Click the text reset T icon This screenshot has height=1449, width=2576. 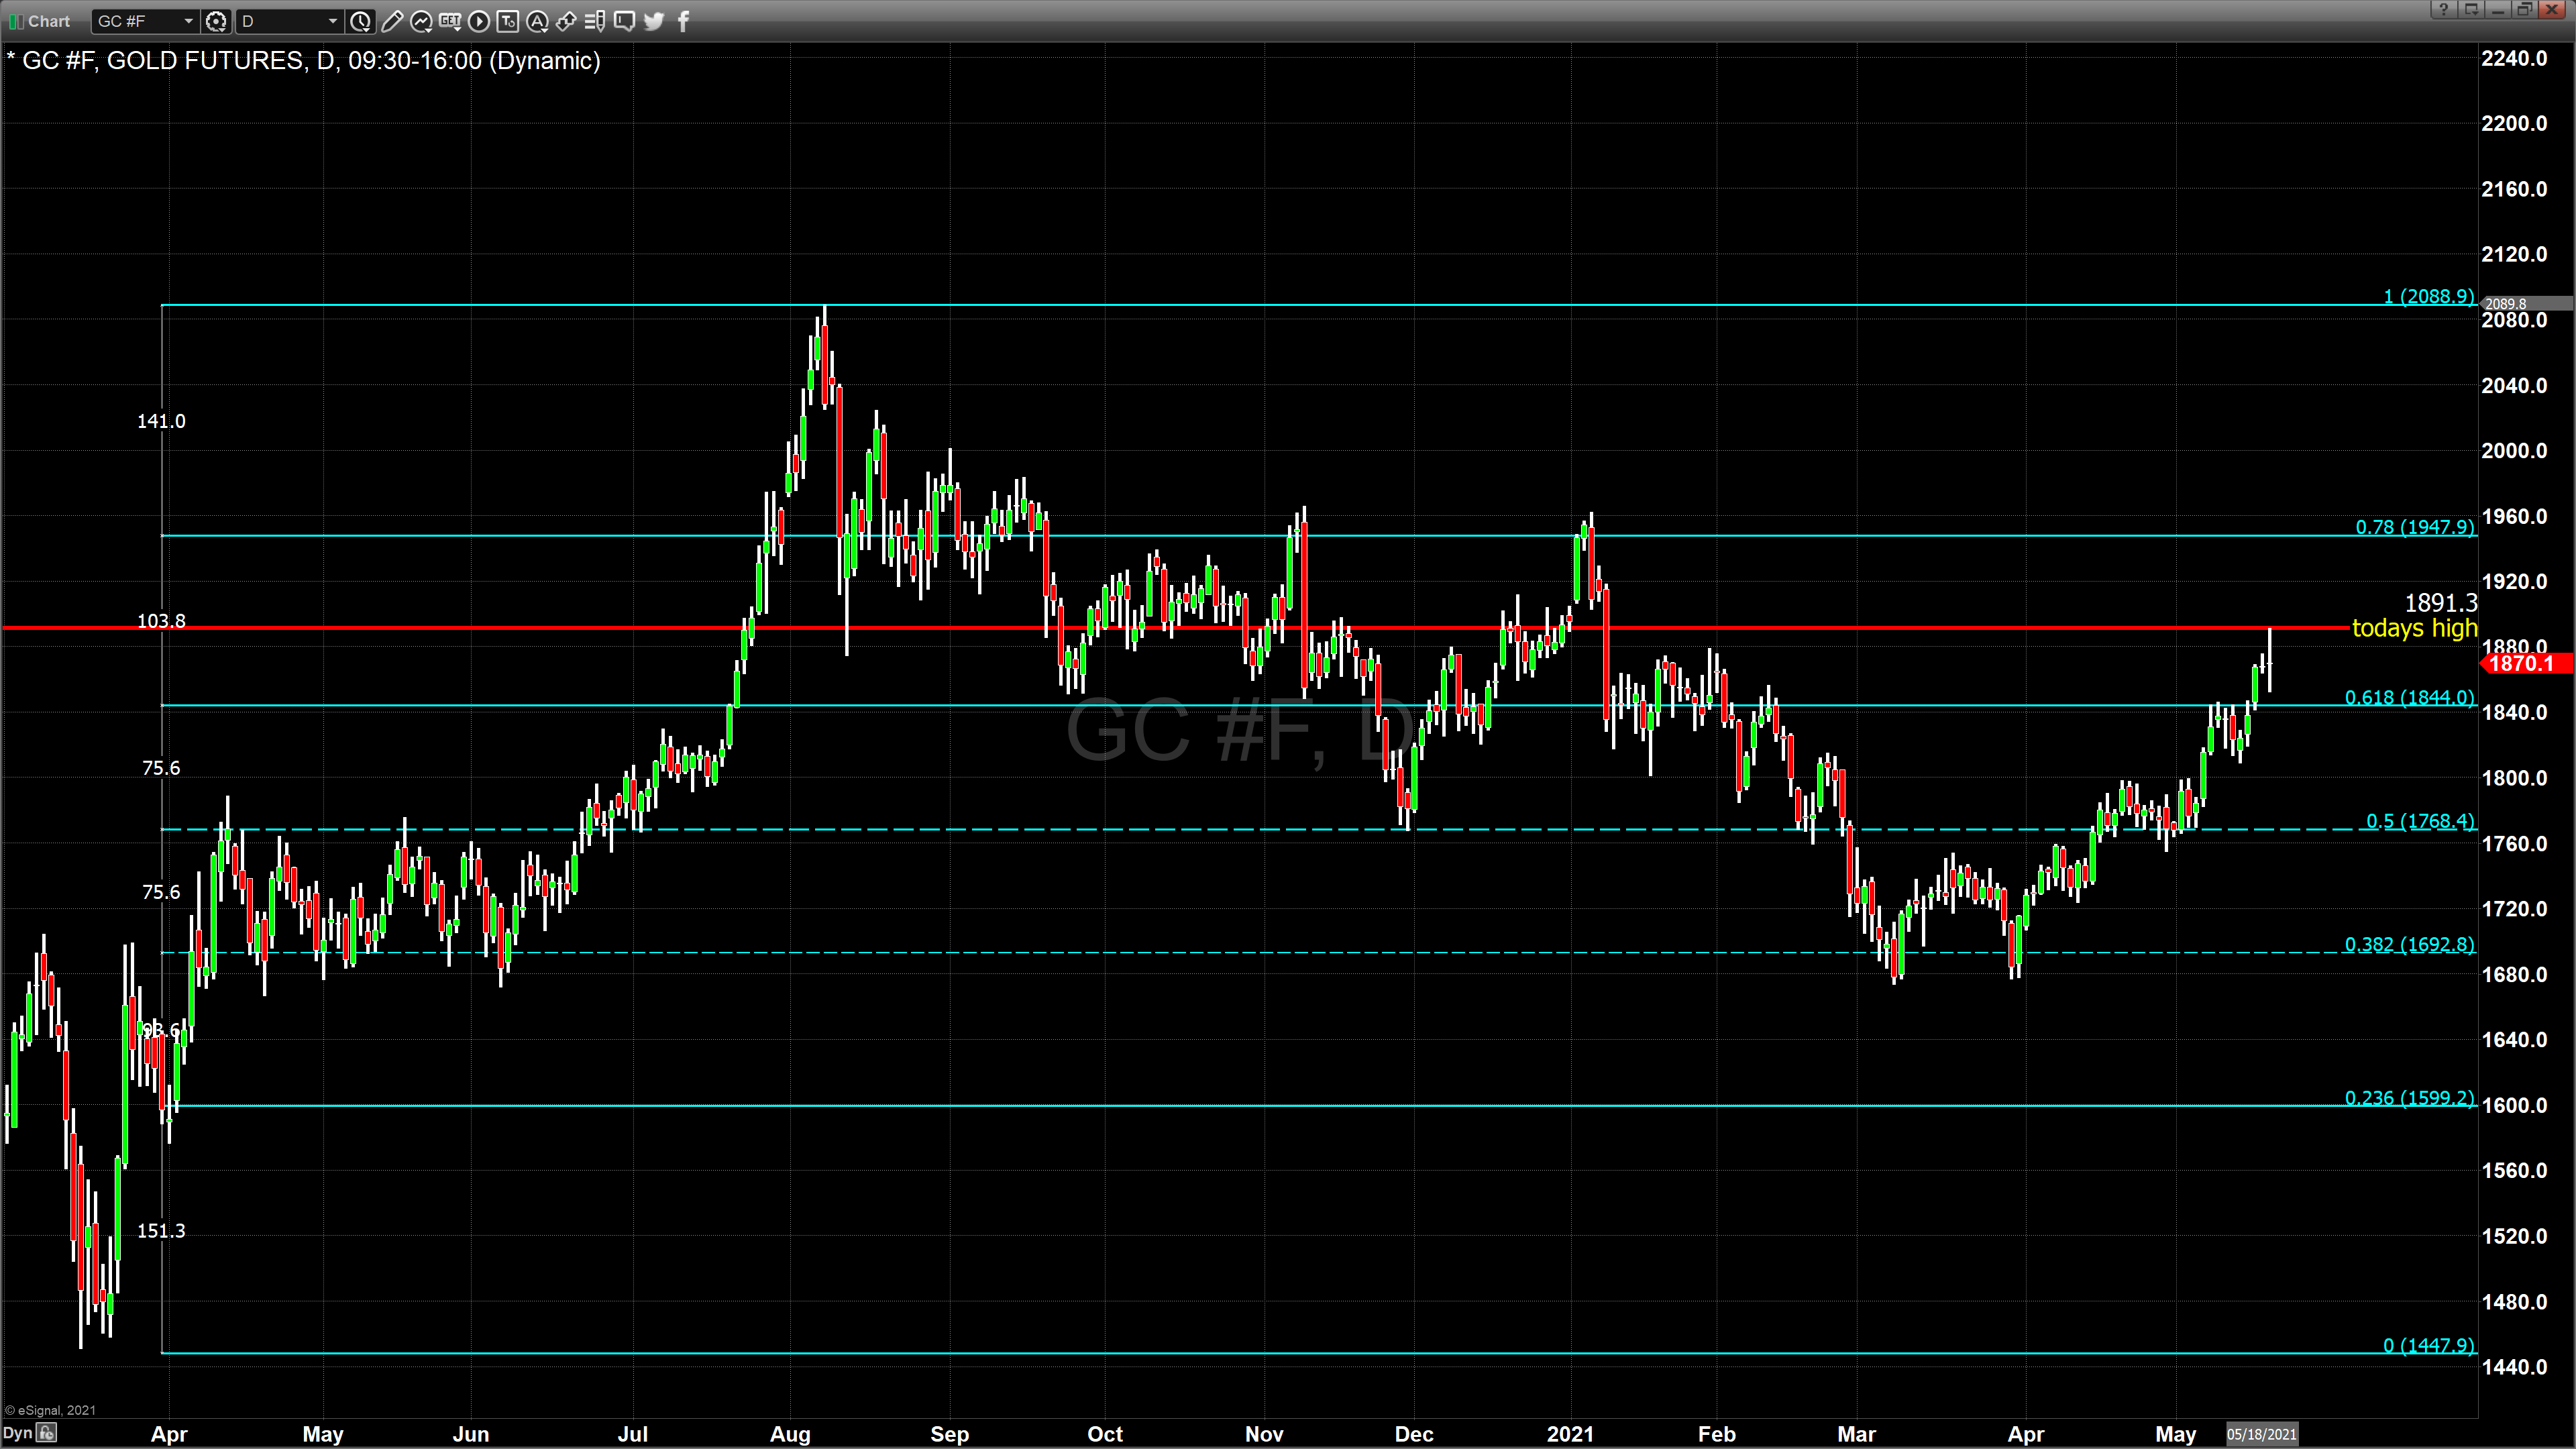coord(508,21)
